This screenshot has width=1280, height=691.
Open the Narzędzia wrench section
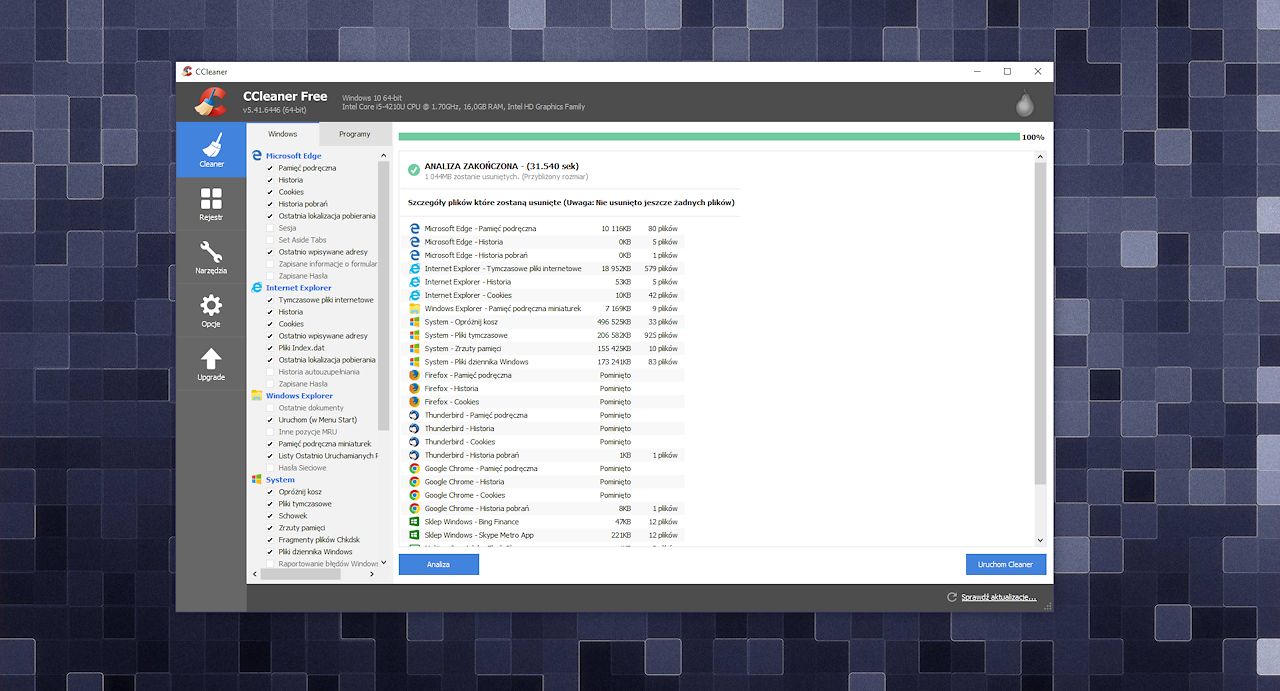211,257
